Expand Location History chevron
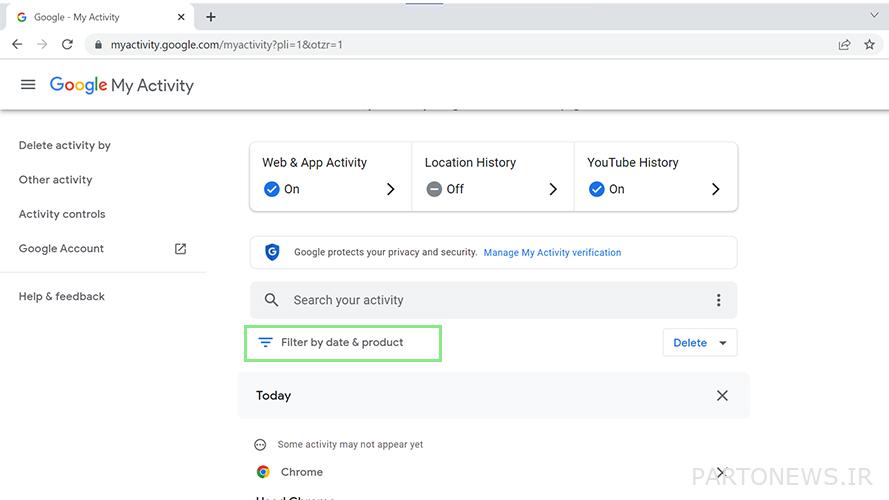Image resolution: width=889 pixels, height=500 pixels. 553,189
